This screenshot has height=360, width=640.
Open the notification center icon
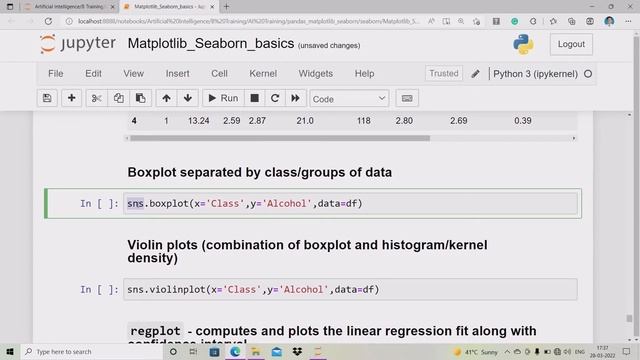pos(627,351)
